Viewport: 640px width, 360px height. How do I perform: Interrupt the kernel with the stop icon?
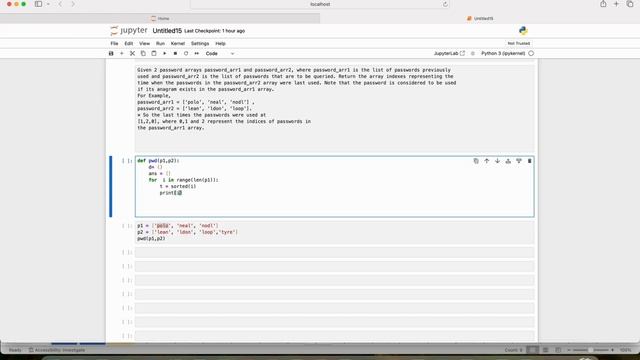coord(175,53)
